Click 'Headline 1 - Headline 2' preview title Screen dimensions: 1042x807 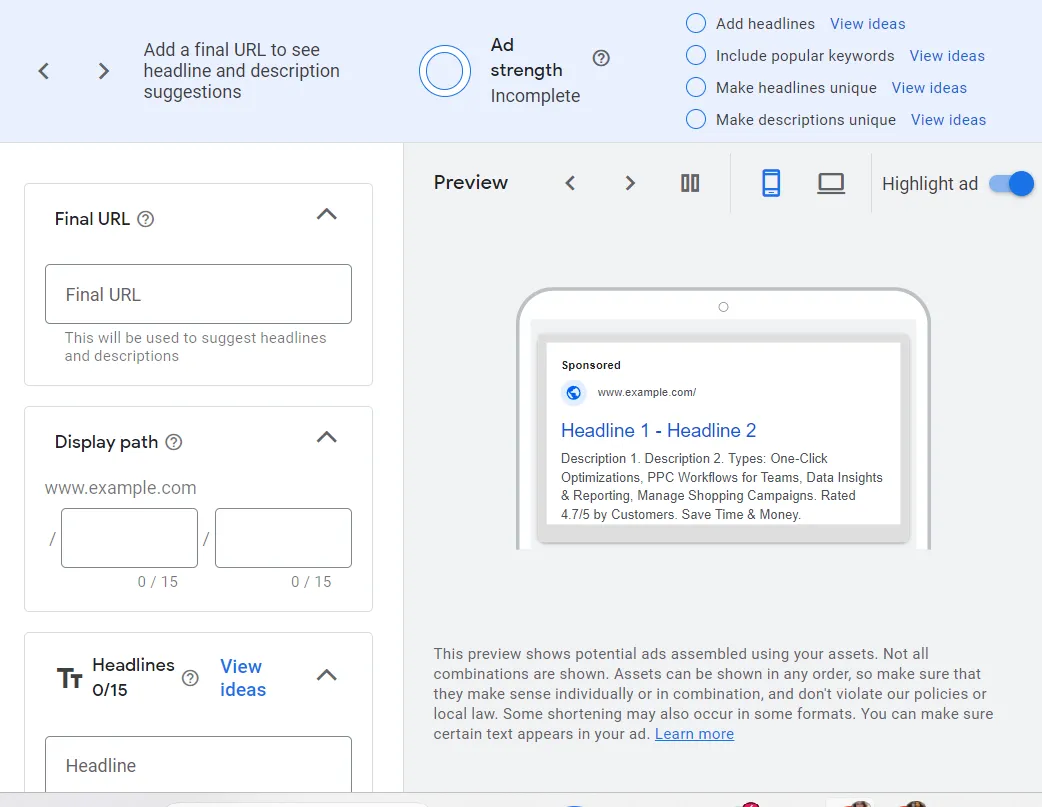658,431
